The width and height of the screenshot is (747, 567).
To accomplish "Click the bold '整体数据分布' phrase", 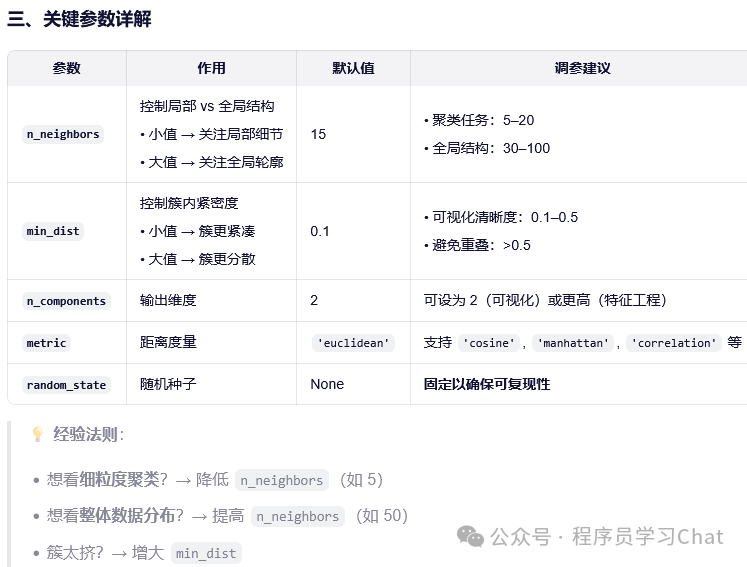I will 127,516.
